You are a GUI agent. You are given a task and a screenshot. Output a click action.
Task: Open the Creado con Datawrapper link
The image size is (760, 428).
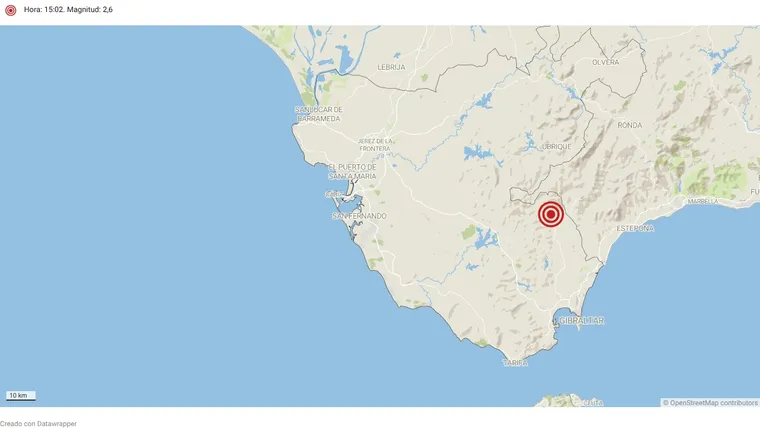pos(38,424)
